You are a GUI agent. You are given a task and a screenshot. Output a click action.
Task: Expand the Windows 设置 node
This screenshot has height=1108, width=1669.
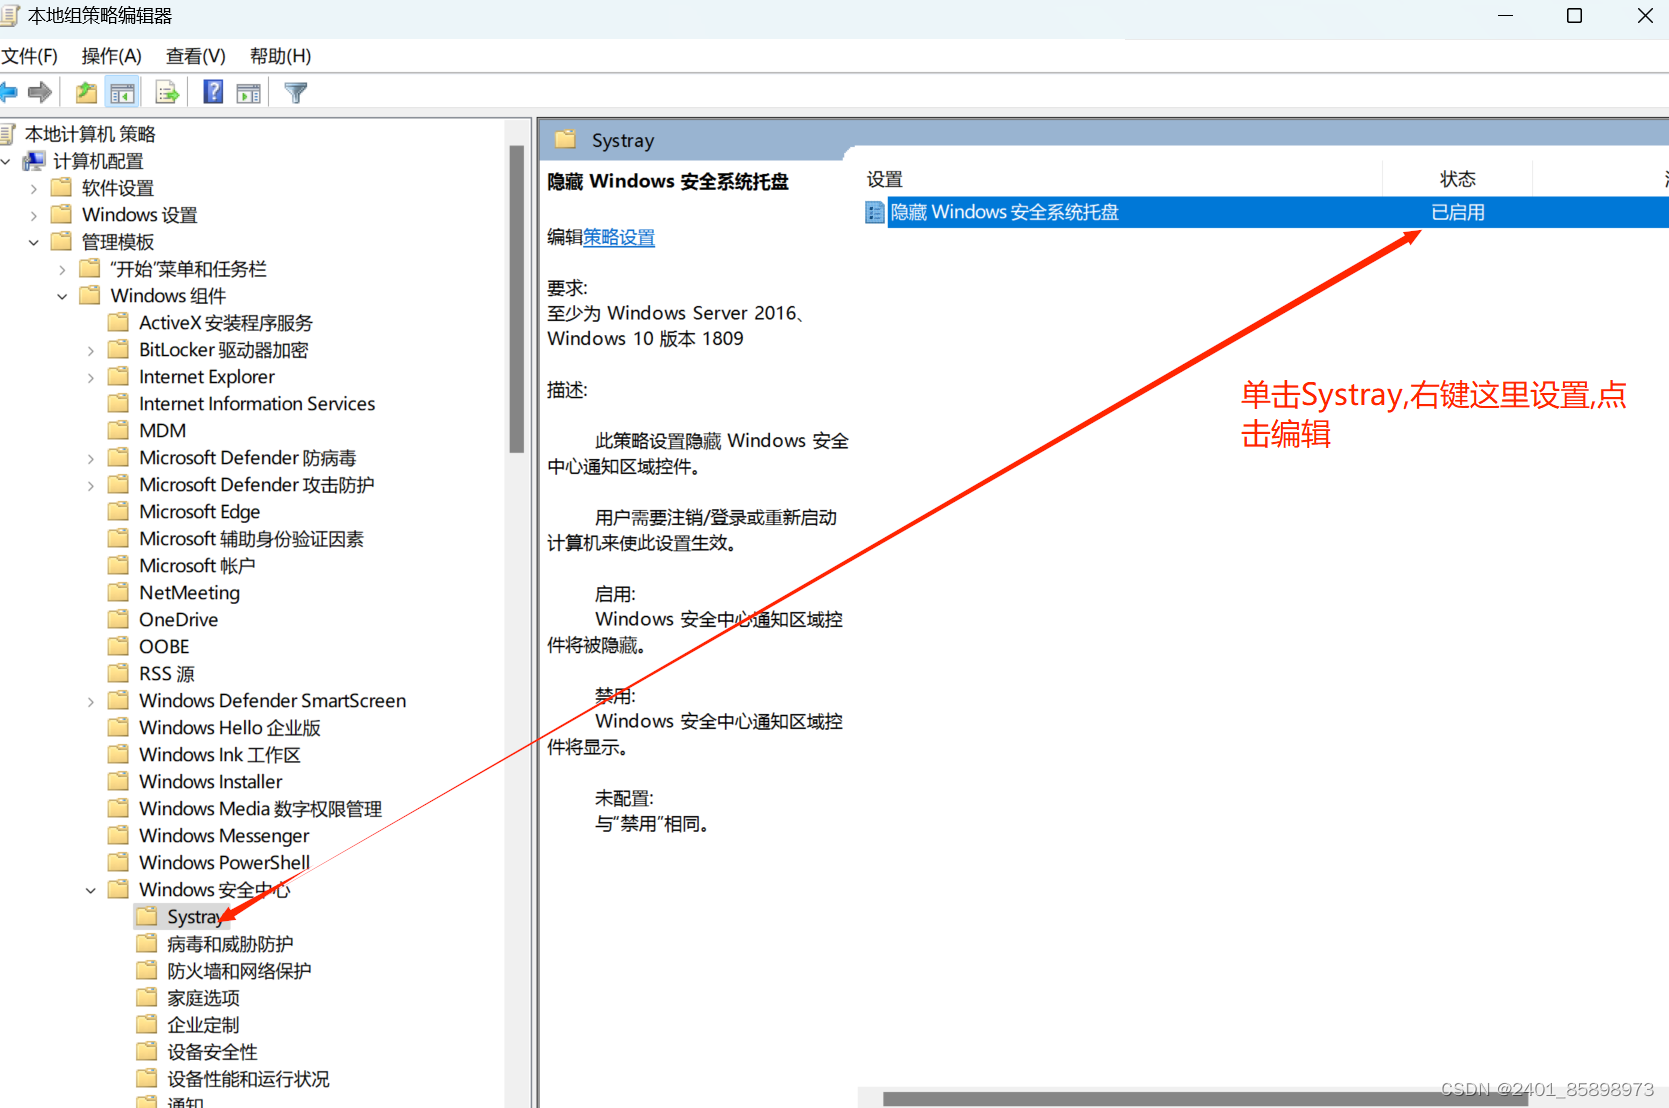(34, 215)
